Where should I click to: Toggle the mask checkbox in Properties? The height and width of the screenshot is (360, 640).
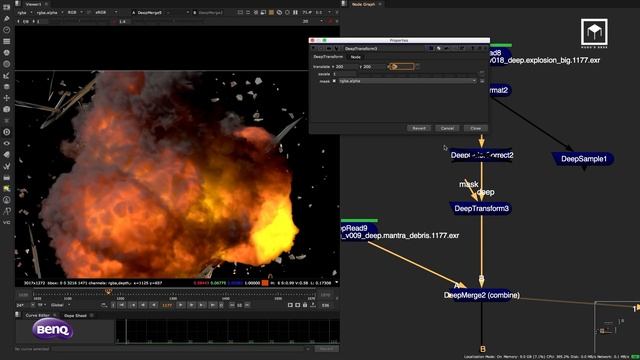click(x=334, y=81)
